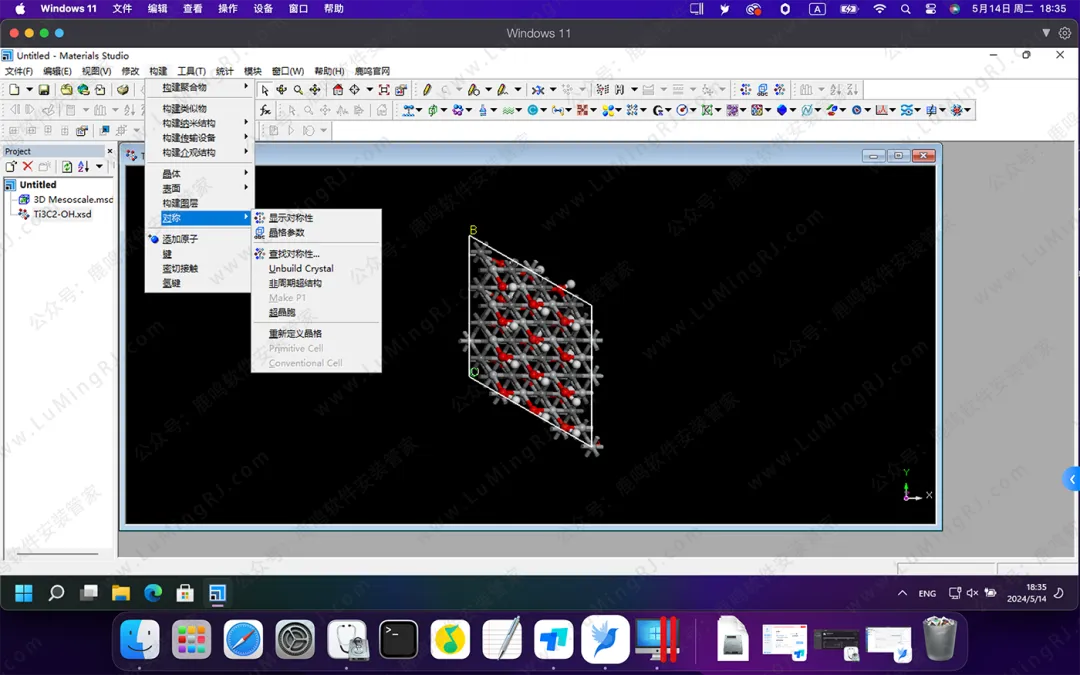Select the Zoom magnifier tool
The image size is (1080, 675).
(x=298, y=90)
